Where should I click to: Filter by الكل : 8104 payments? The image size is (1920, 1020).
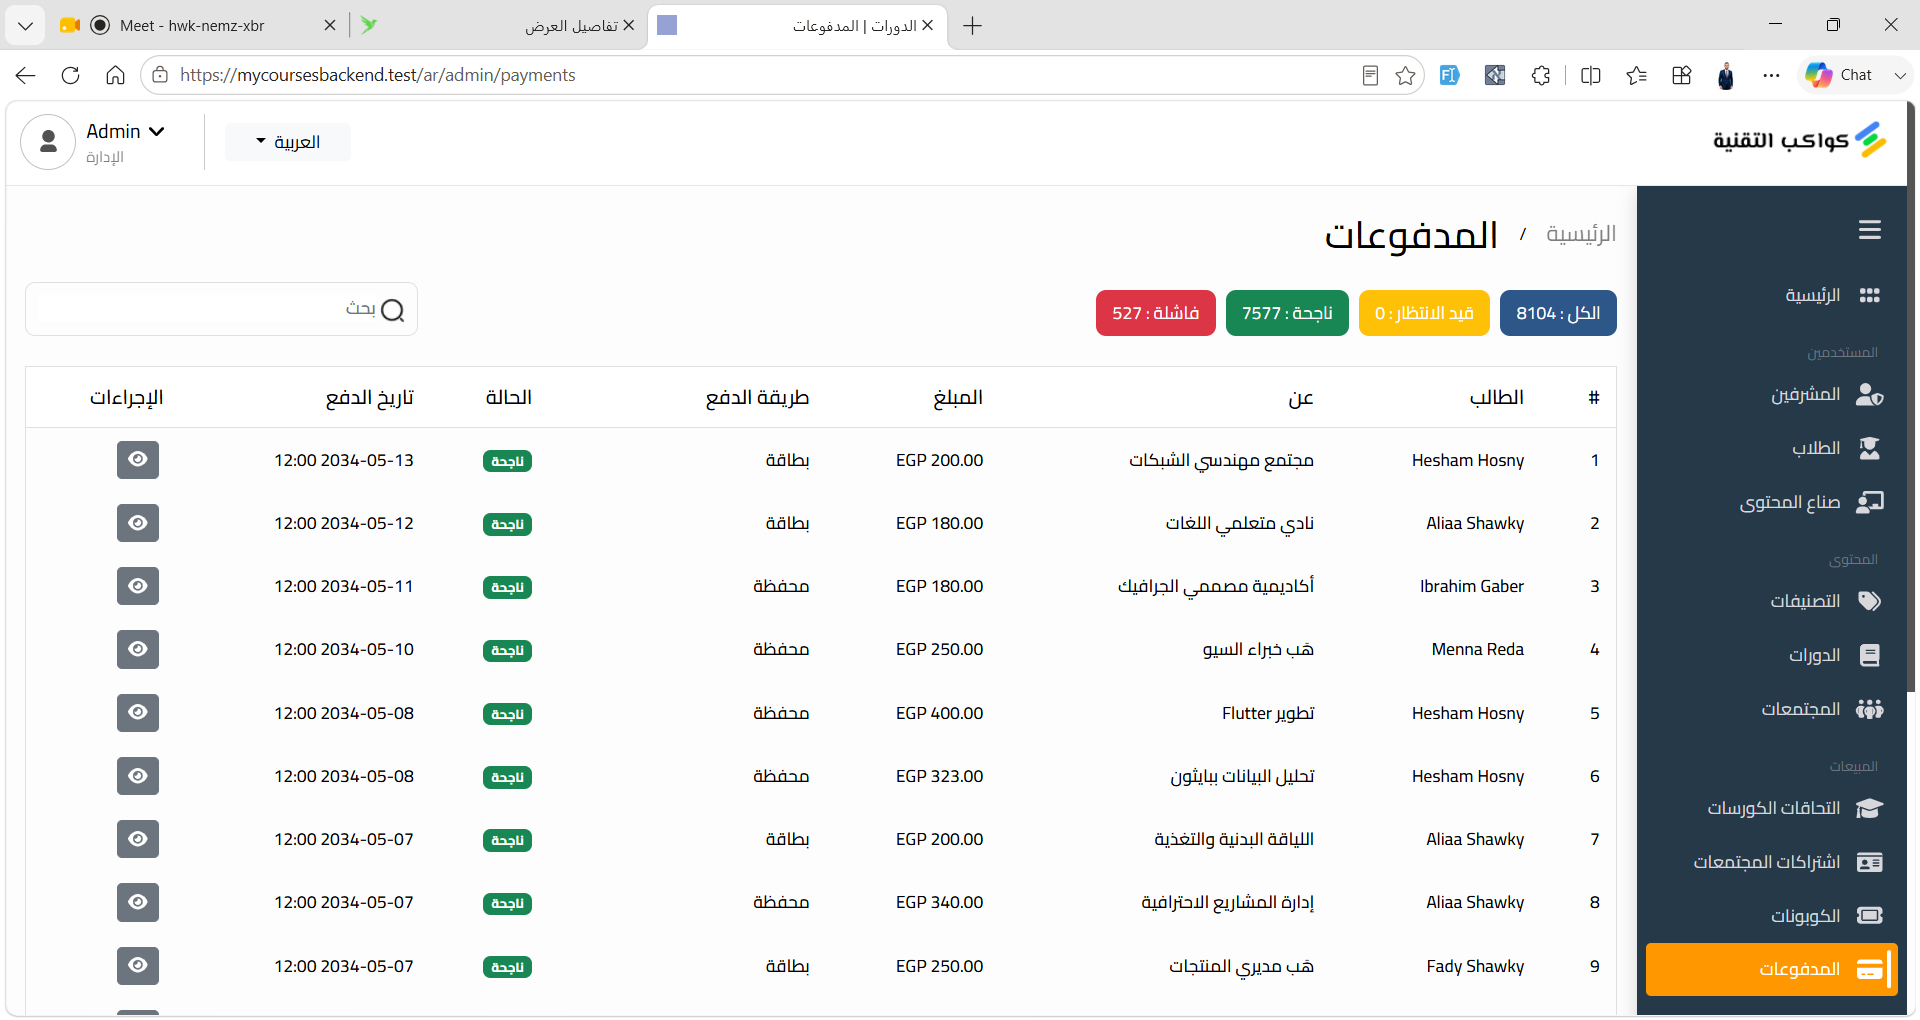[x=1558, y=313]
